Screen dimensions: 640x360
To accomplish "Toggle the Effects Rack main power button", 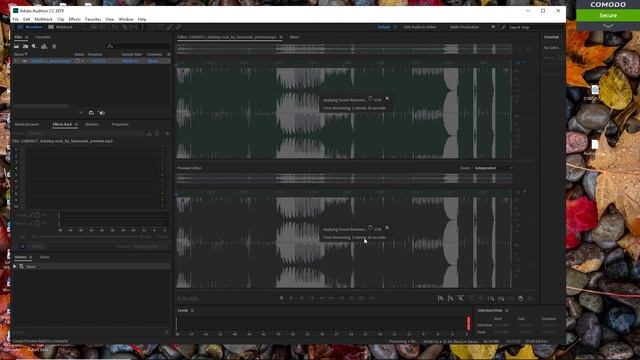I will pos(22,246).
